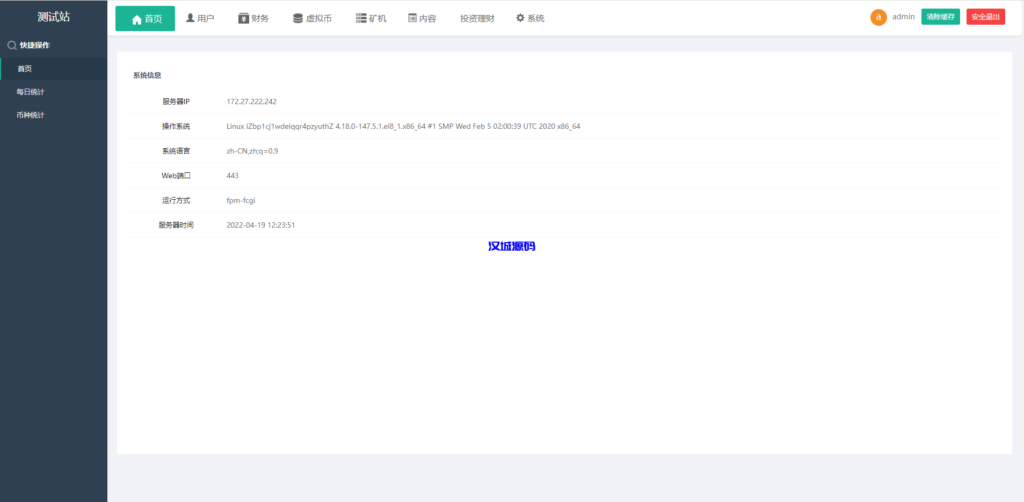Click the server IP value 172.27.222.242
This screenshot has width=1024, height=502.
(251, 102)
